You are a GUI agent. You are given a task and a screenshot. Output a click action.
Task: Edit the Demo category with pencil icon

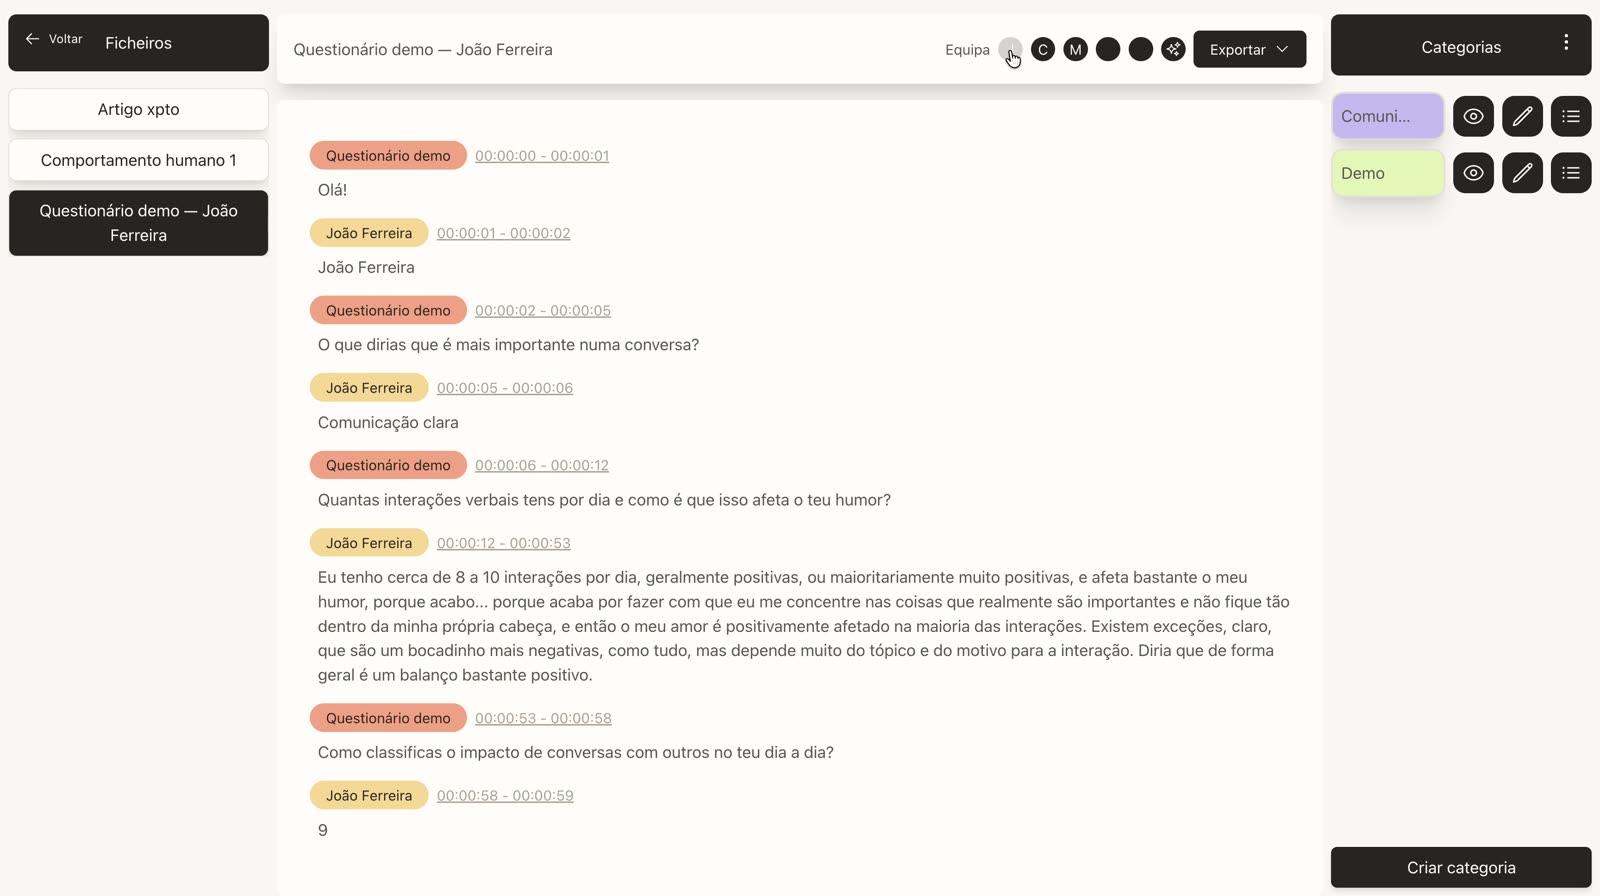pyautogui.click(x=1522, y=173)
